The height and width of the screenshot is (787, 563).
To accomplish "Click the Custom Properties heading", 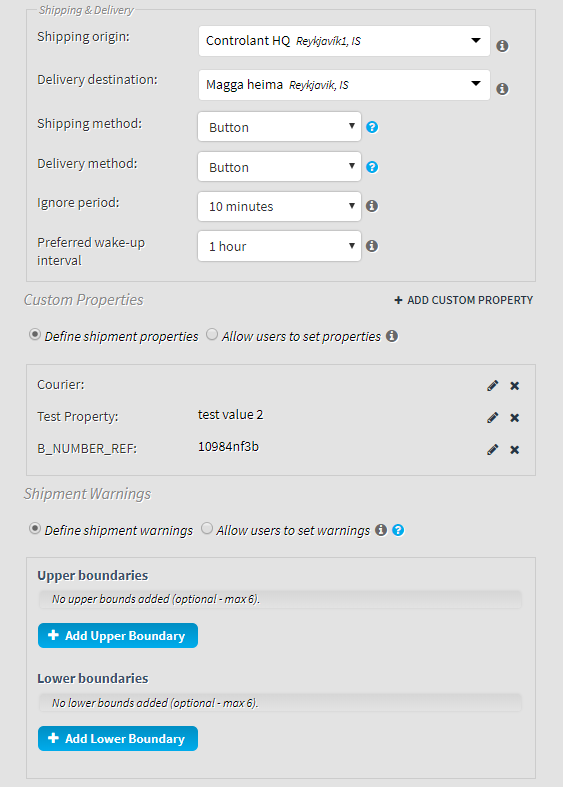I will click(x=84, y=300).
